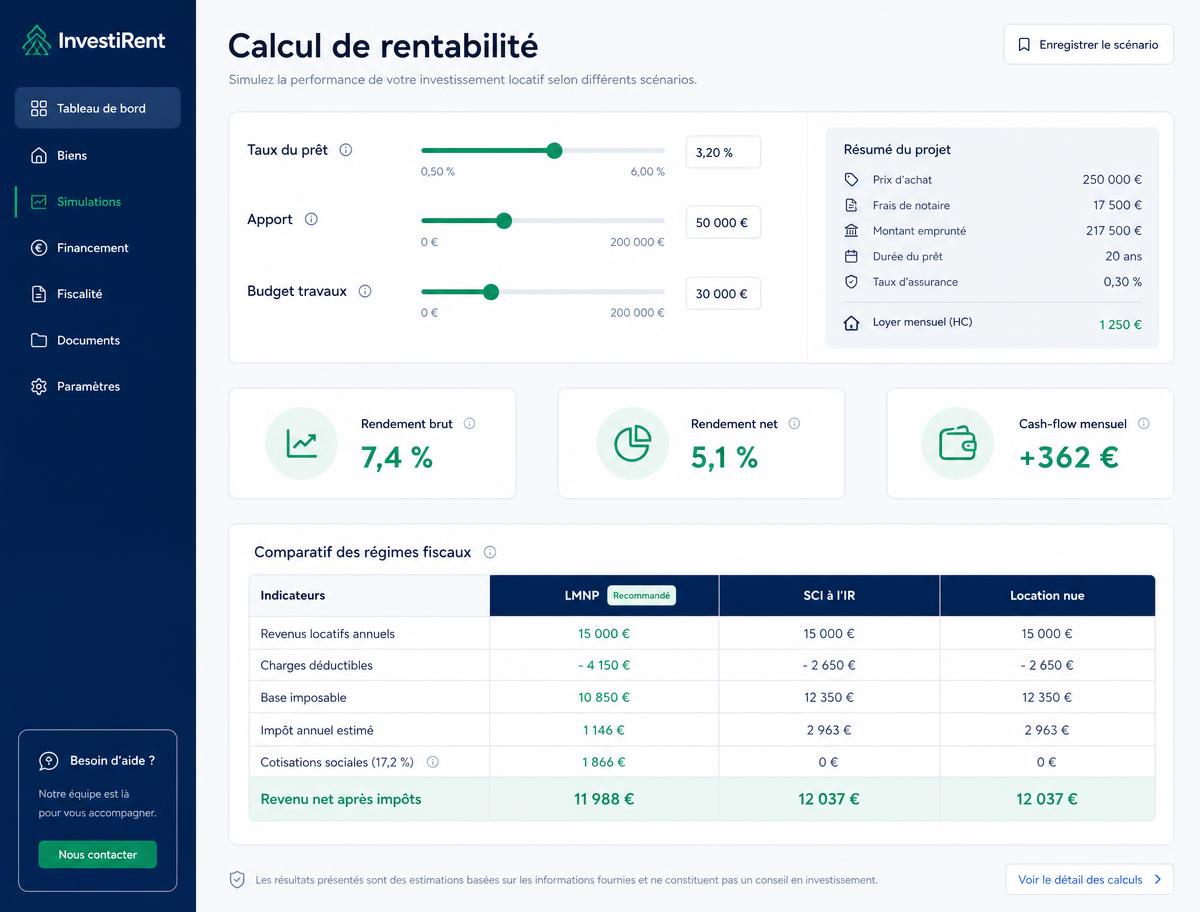Click the 1 250 € loyer mensuel value

pos(1120,324)
